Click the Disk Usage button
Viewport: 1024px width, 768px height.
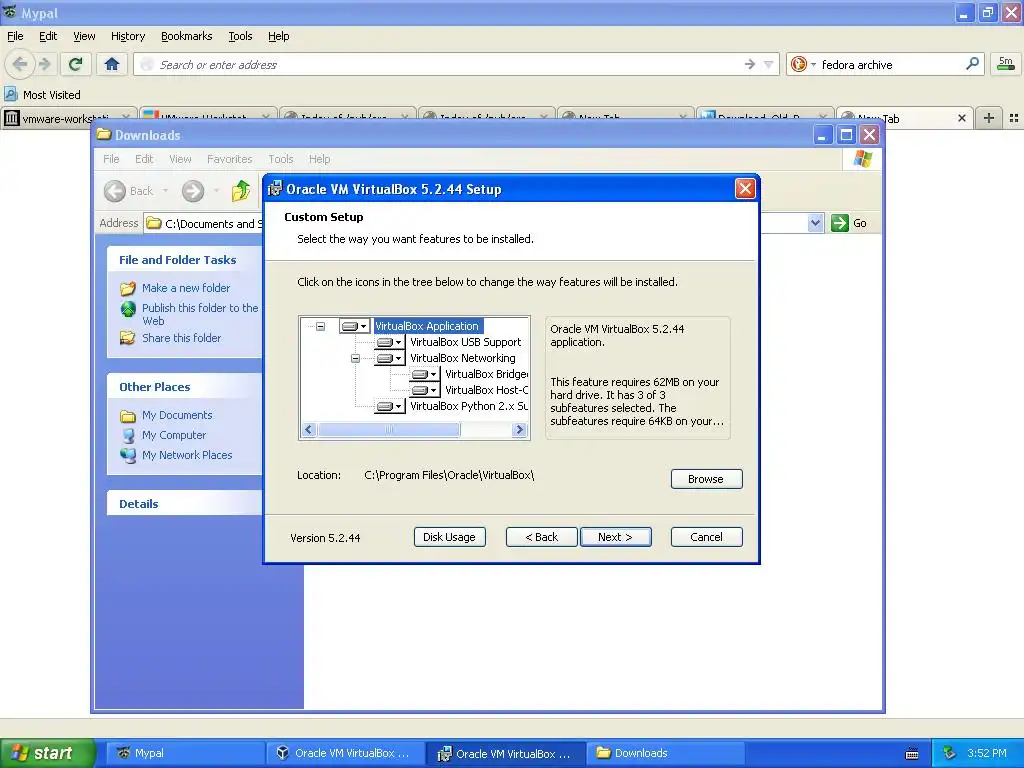449,537
